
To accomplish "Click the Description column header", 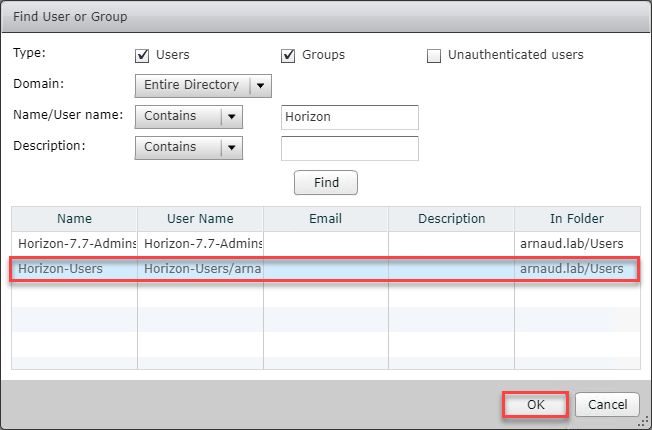I will point(451,219).
